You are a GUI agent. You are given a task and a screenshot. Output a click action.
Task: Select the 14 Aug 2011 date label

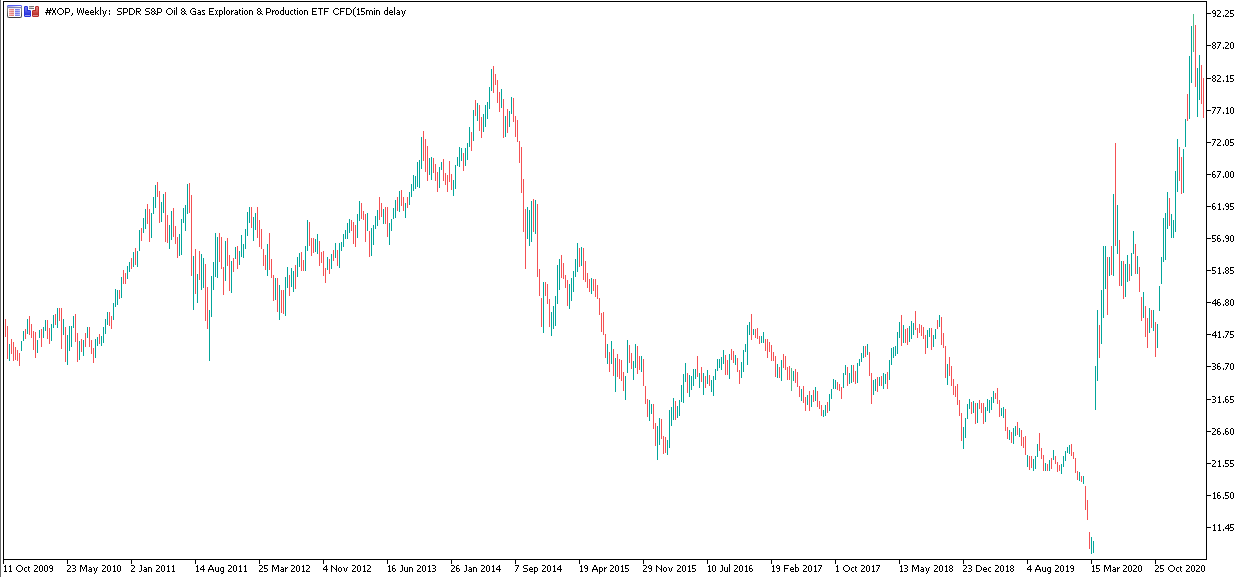click(221, 568)
